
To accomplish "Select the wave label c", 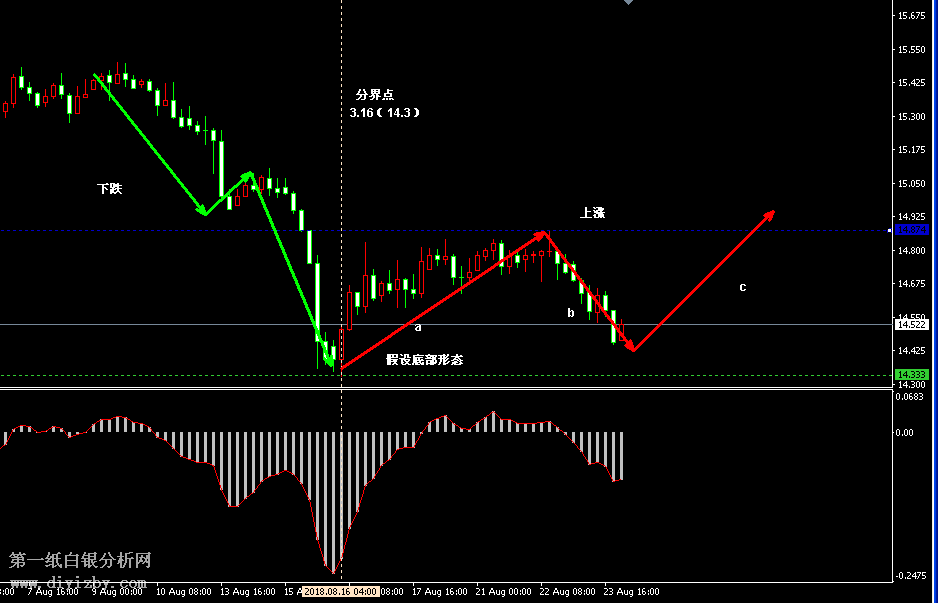I will pyautogui.click(x=742, y=288).
